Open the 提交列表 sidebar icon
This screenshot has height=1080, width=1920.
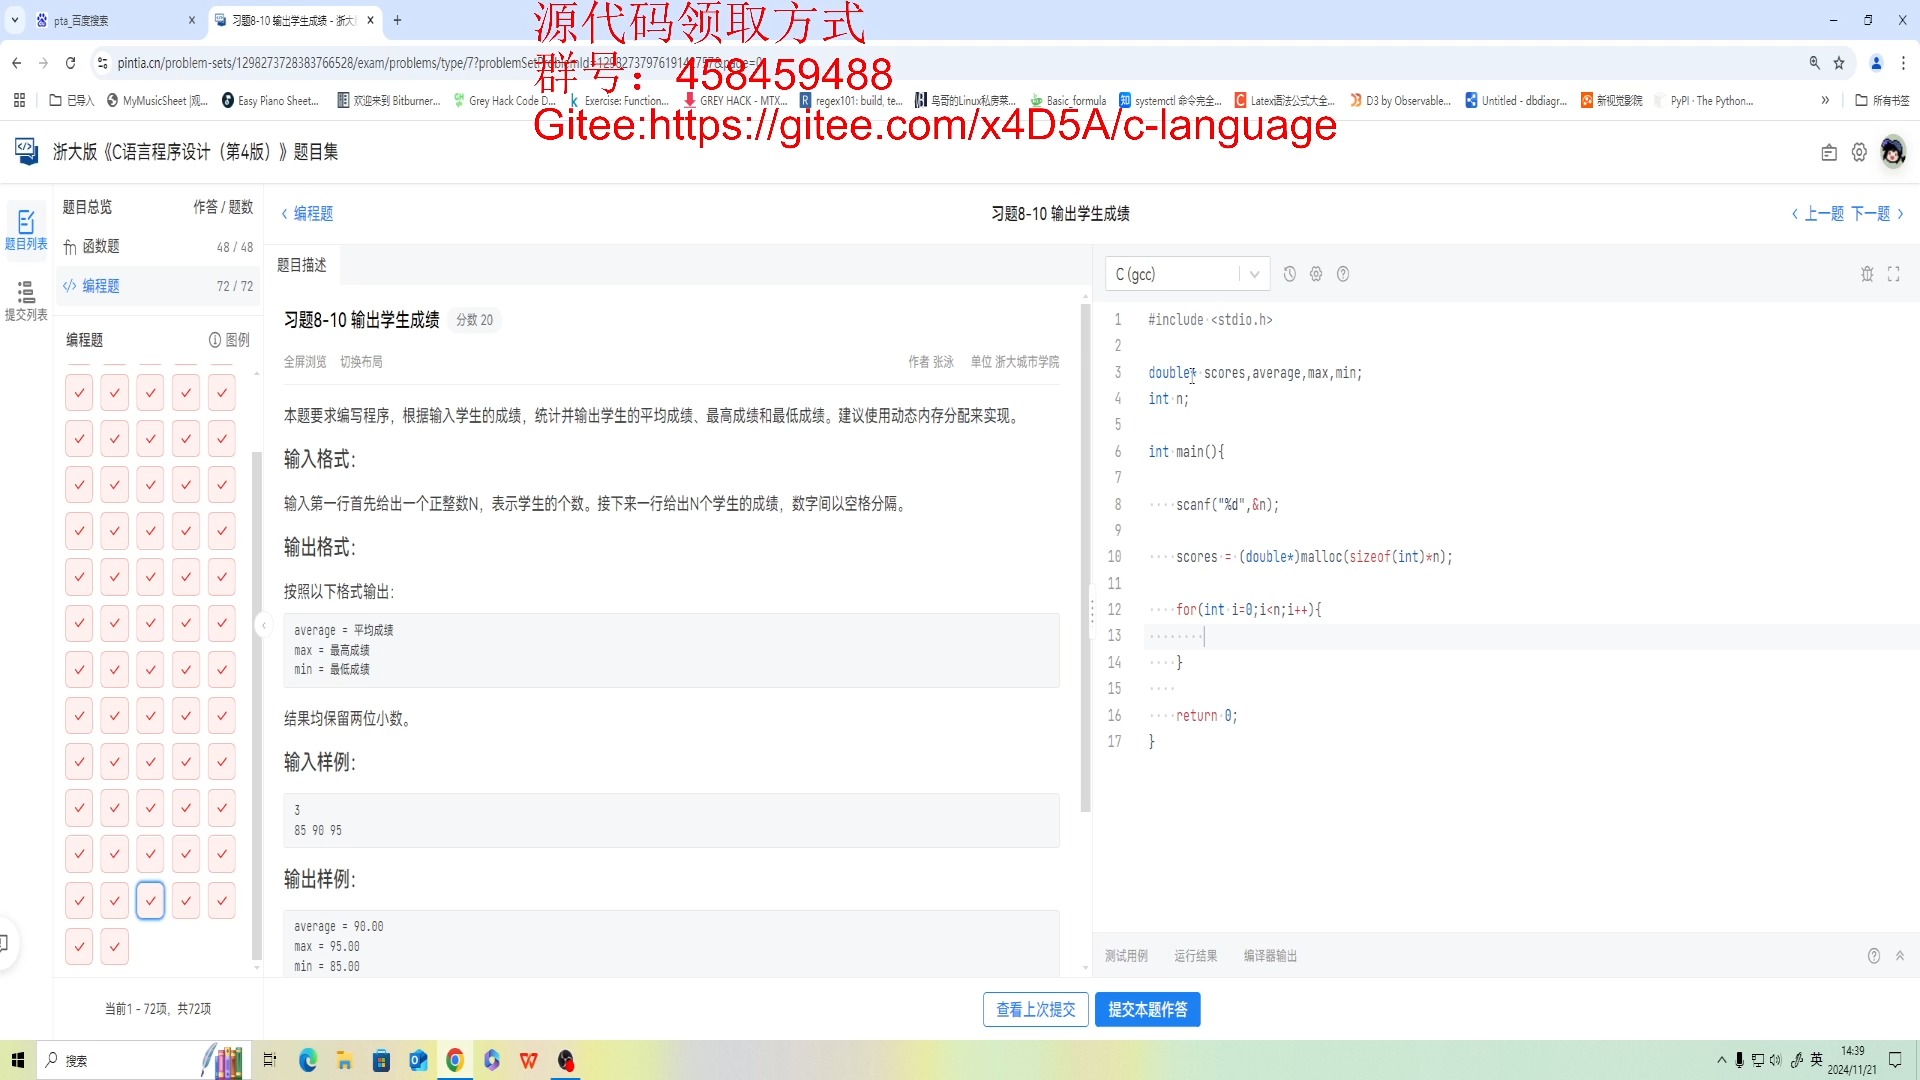point(26,300)
